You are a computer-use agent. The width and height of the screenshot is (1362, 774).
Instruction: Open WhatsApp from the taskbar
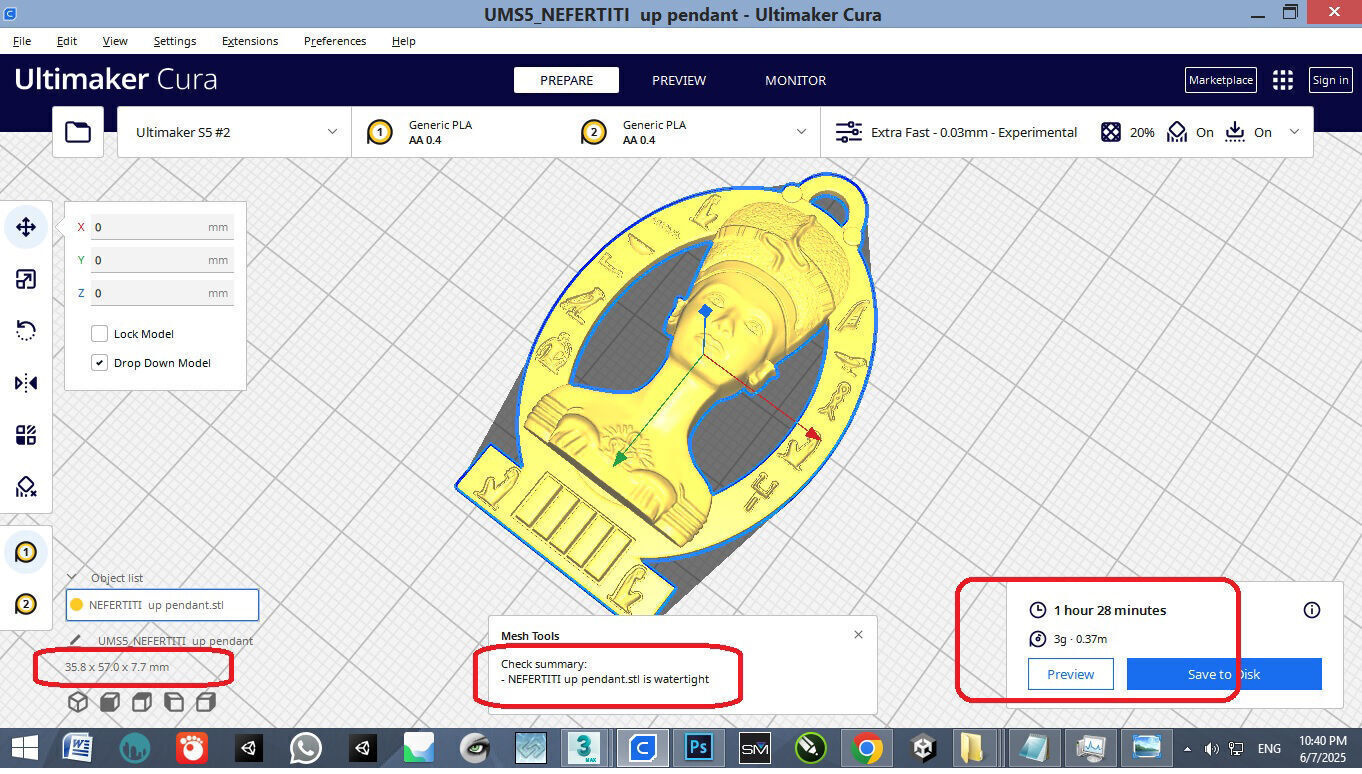click(305, 748)
